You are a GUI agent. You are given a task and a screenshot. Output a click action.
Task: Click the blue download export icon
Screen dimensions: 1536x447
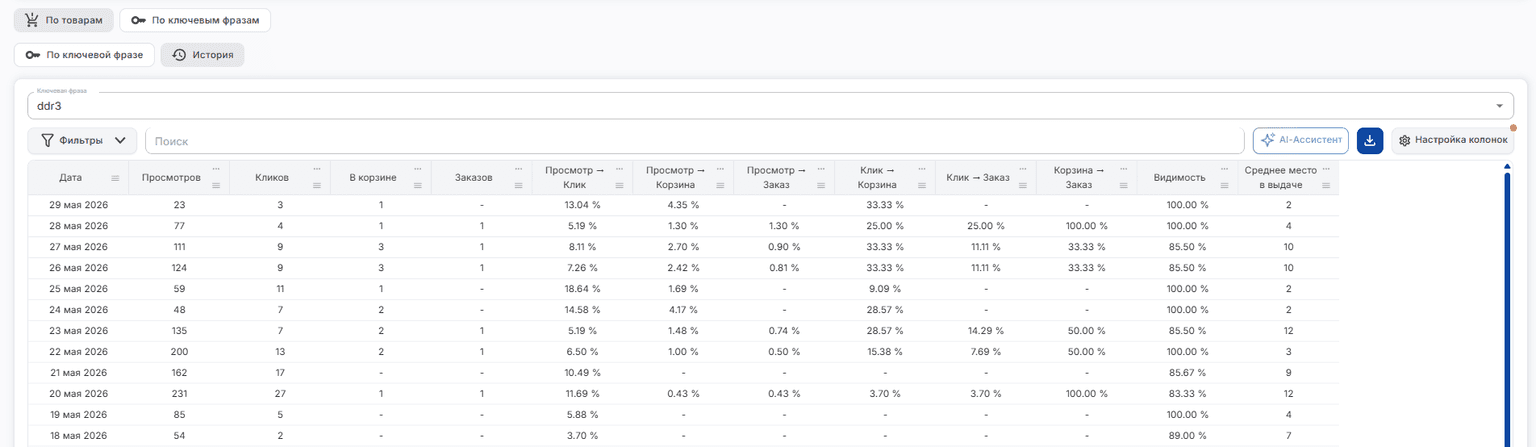pos(1369,141)
